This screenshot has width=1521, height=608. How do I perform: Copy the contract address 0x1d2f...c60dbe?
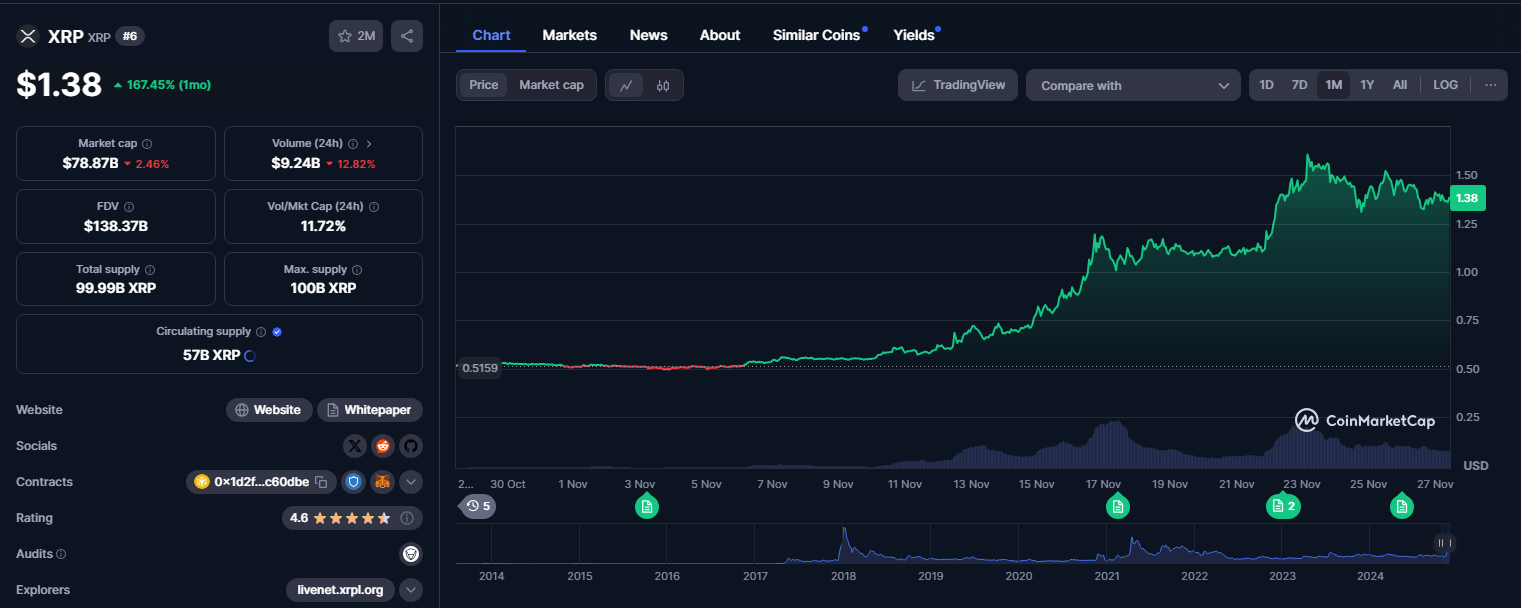pyautogui.click(x=321, y=482)
